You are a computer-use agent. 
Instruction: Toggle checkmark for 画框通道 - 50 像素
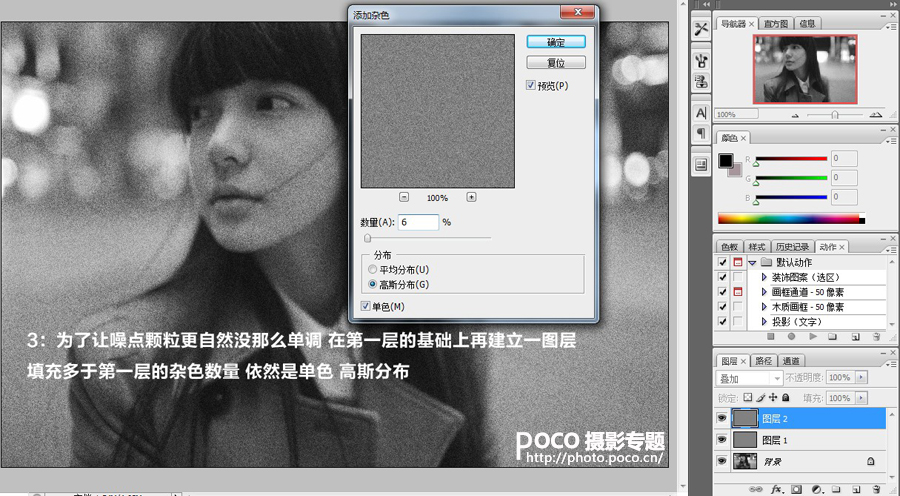[x=723, y=292]
